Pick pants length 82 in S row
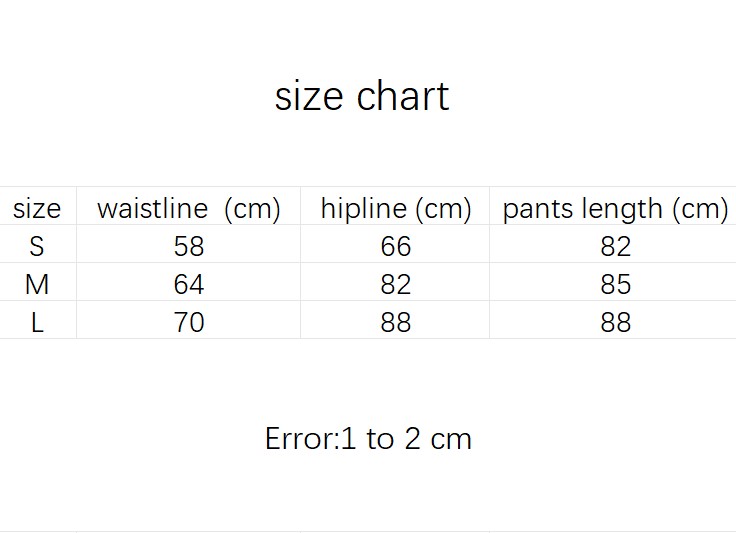The height and width of the screenshot is (533, 736). [x=616, y=246]
